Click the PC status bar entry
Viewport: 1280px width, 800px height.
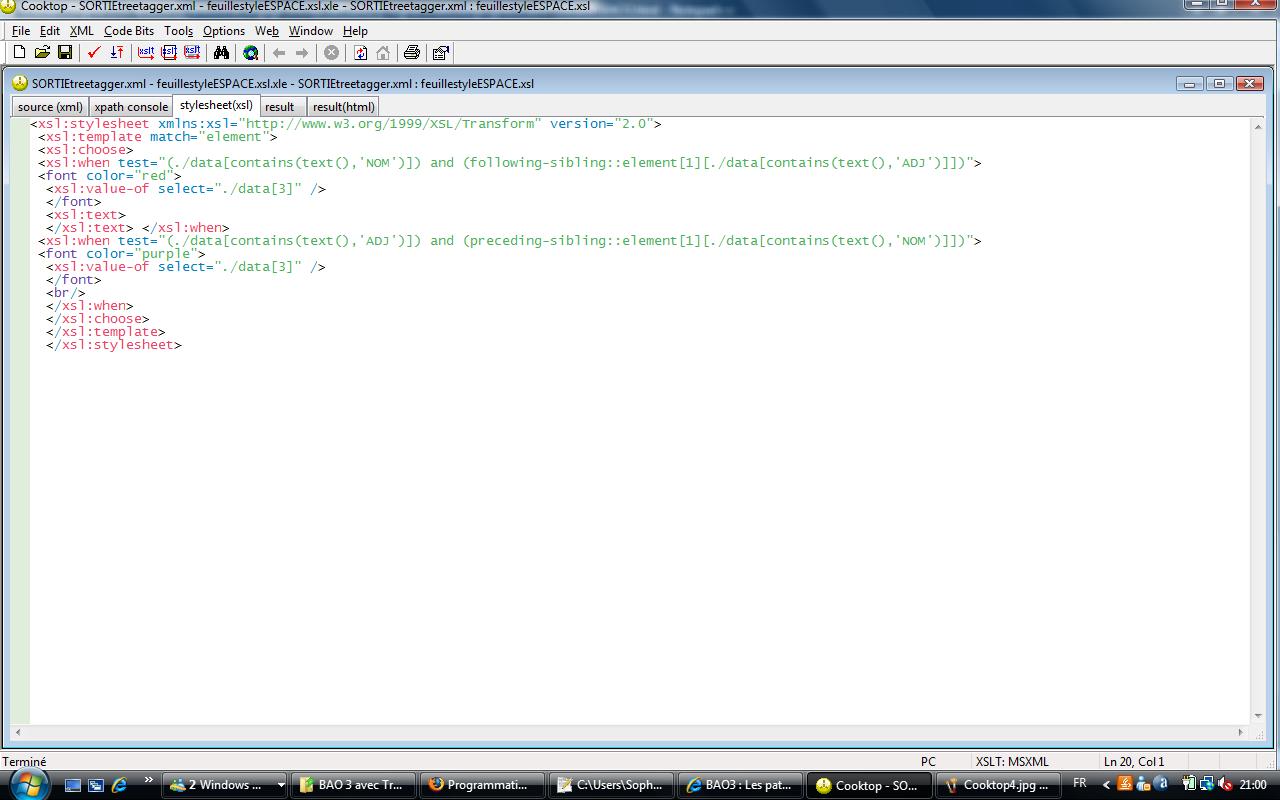928,761
